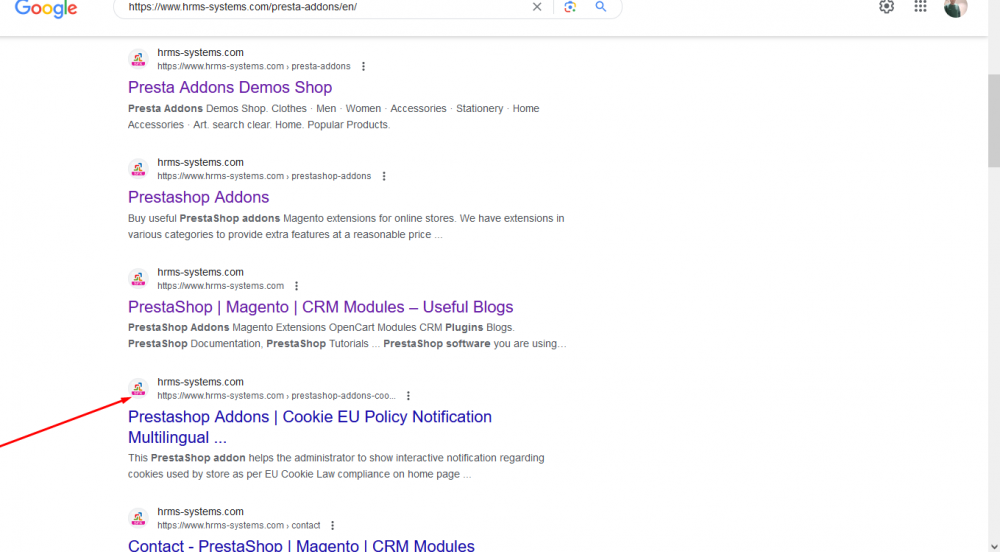Screen dimensions: 1000x552
Task: Open three-dot menu for presta-addons result
Action: (x=364, y=66)
